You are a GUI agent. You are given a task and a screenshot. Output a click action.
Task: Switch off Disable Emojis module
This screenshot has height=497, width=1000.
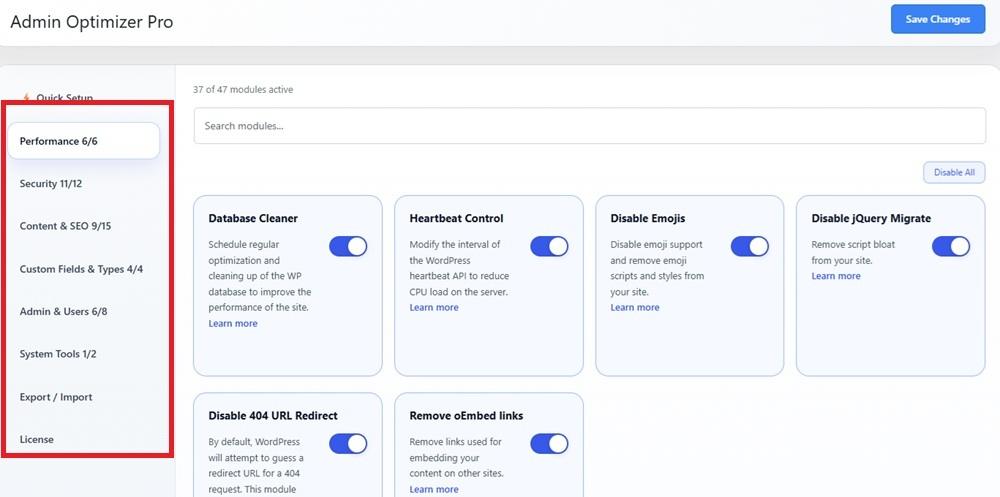point(750,246)
